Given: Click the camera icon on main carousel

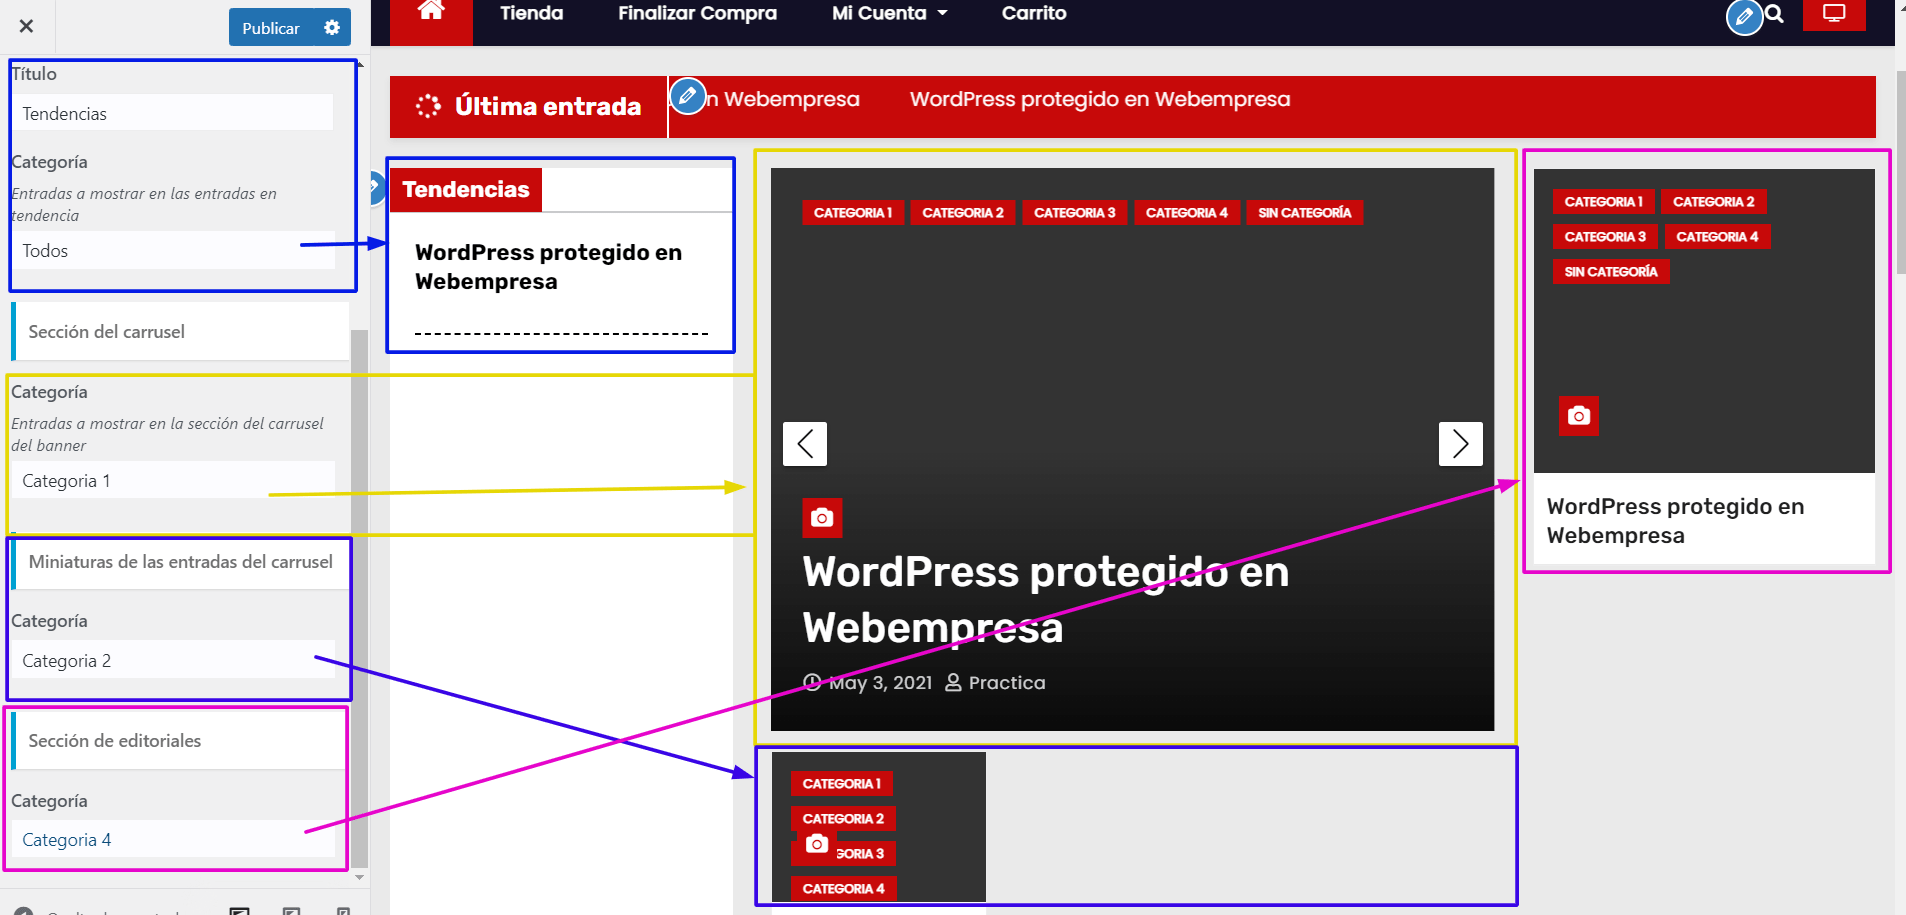Looking at the screenshot, I should [822, 518].
